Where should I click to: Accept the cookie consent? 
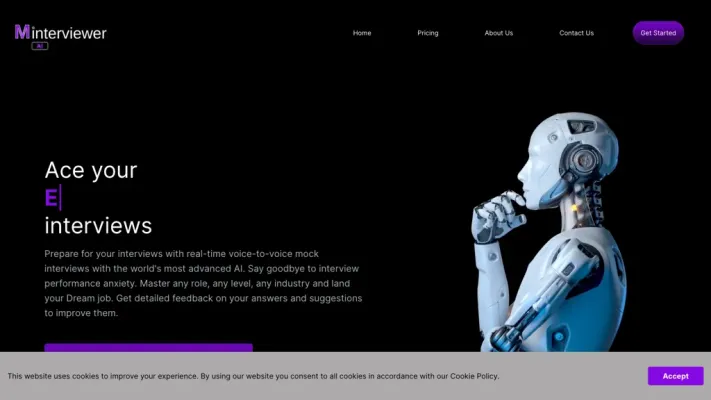coord(675,376)
